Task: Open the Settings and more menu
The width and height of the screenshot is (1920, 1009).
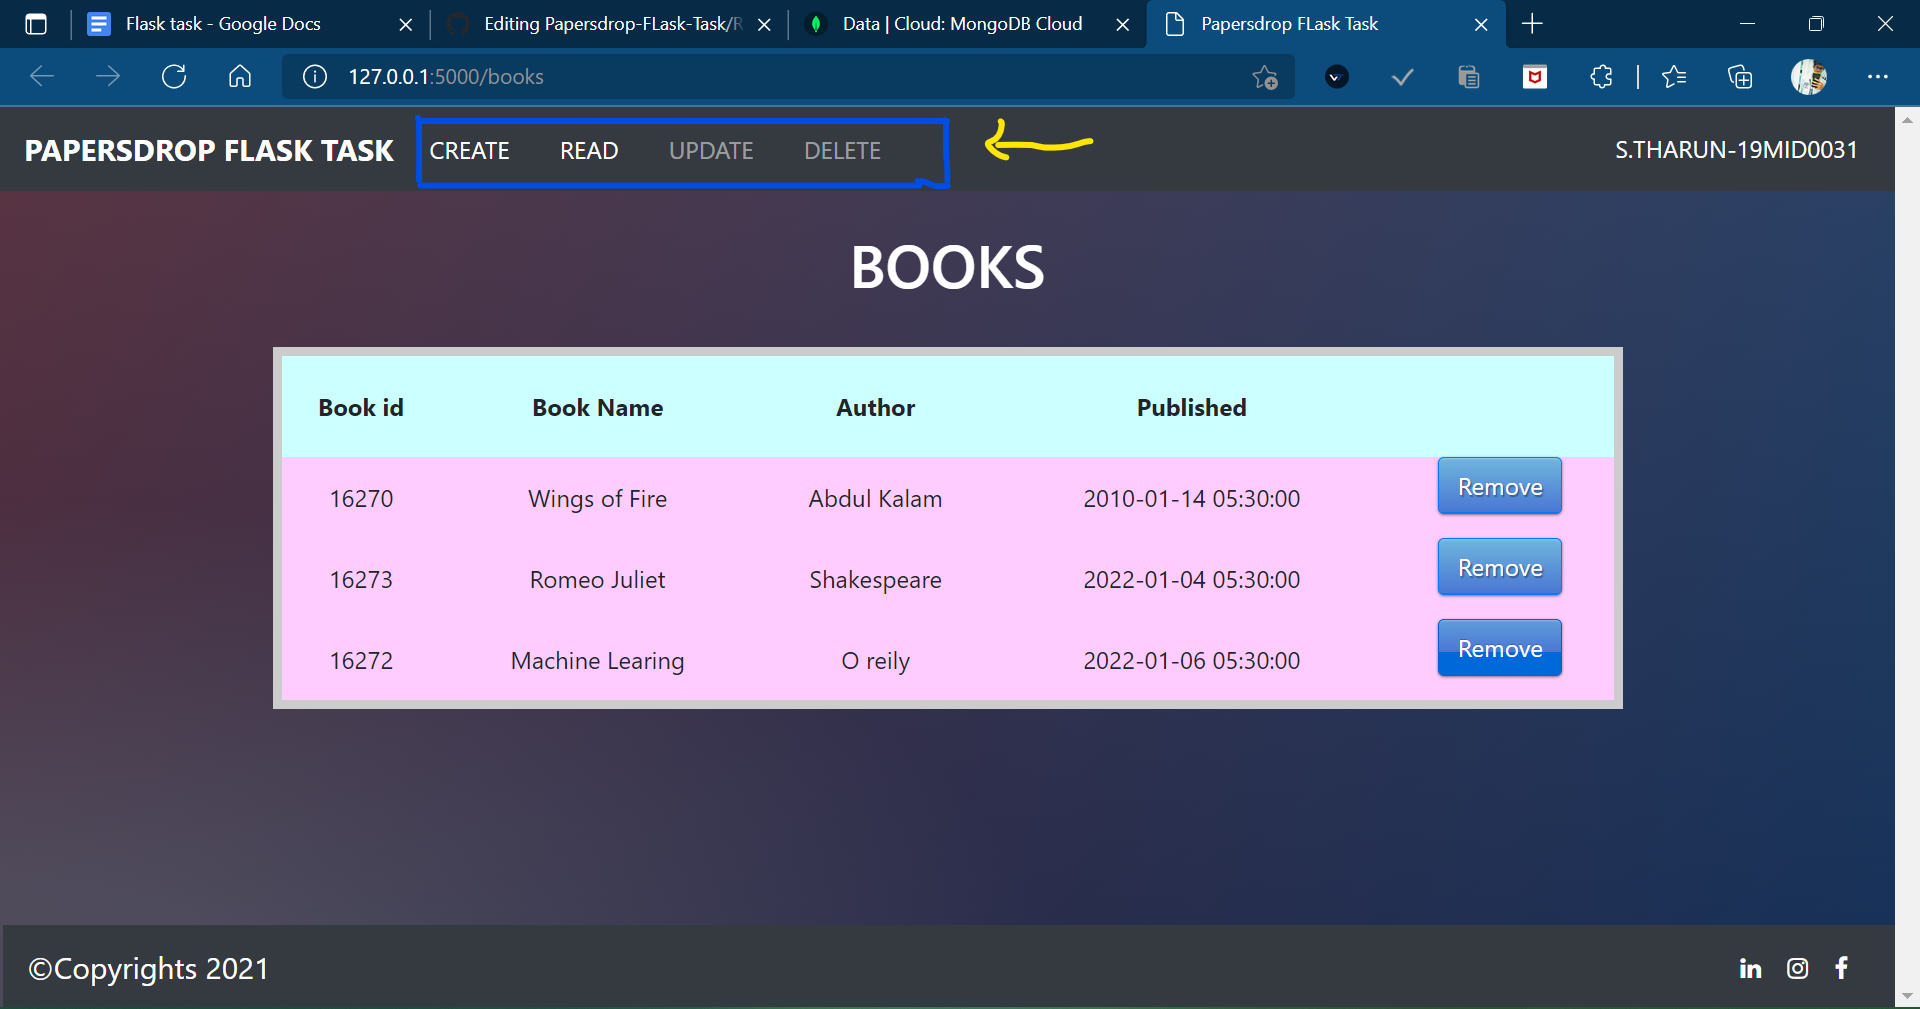Action: (x=1878, y=76)
